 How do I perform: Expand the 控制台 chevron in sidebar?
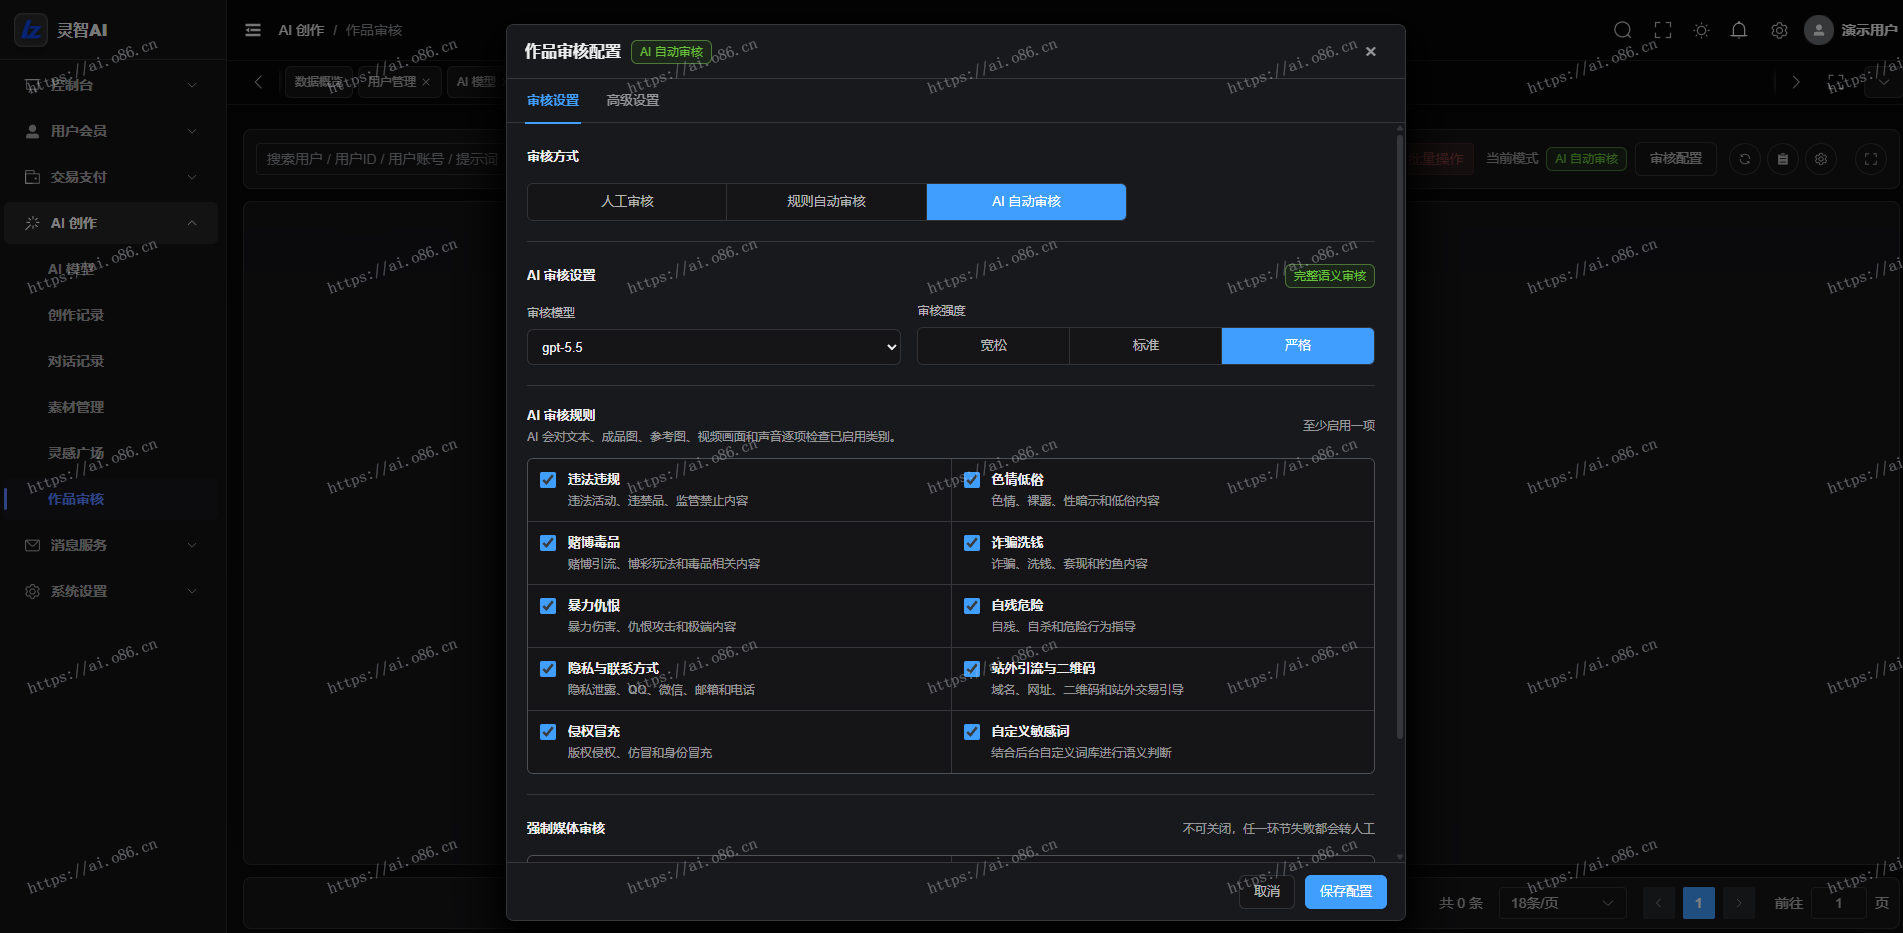tap(192, 85)
